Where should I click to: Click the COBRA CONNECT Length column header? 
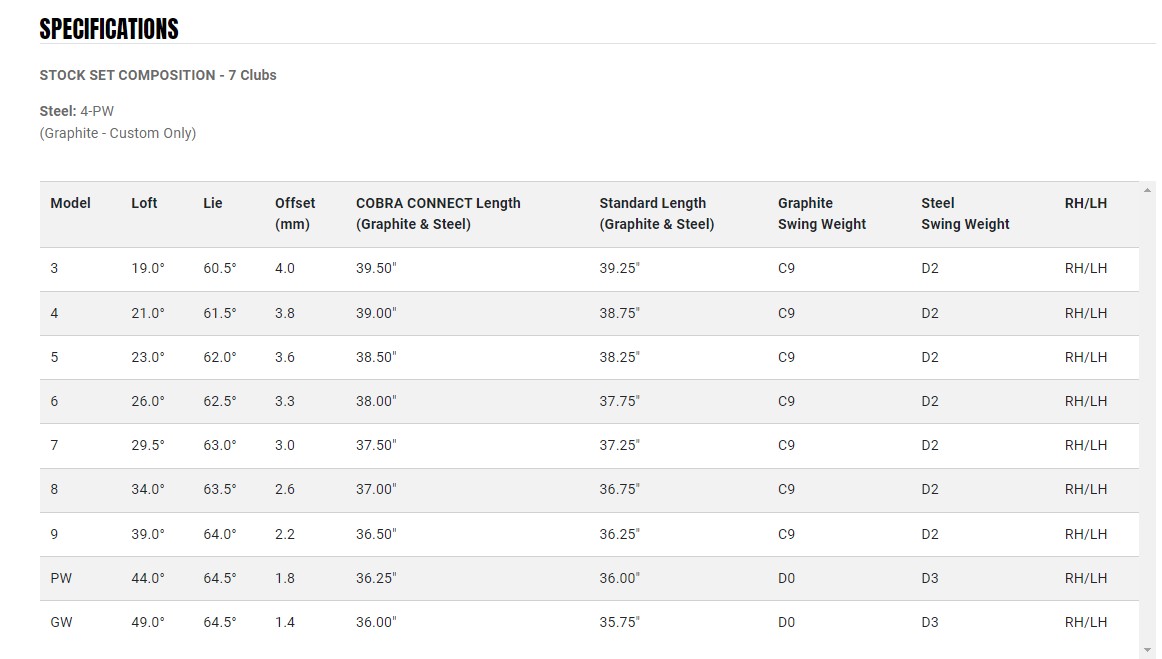(438, 213)
